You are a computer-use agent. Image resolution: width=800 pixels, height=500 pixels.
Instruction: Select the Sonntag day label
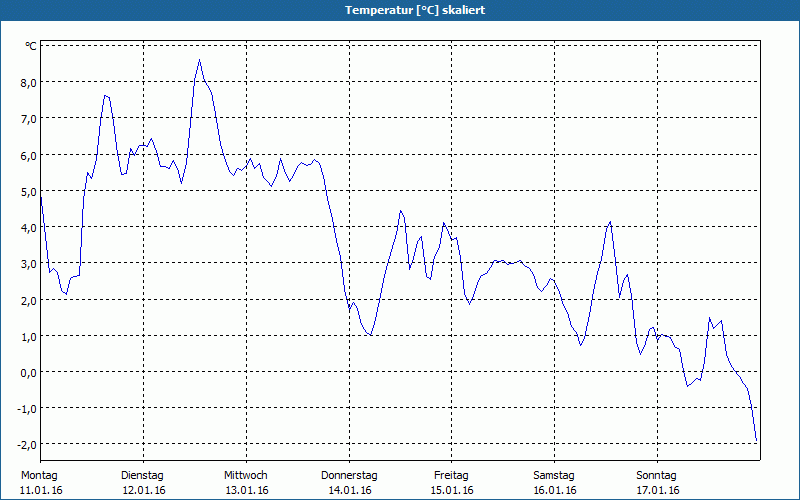656,475
